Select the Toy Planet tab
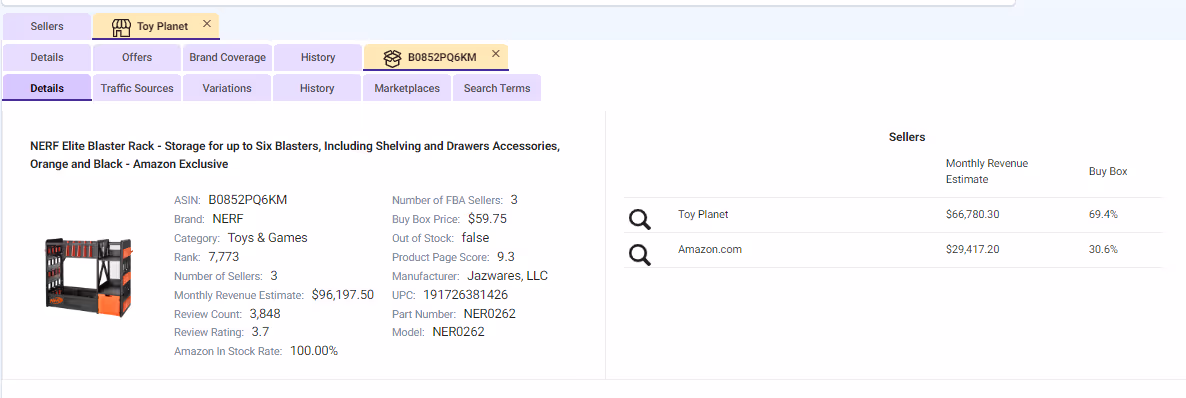Screen dimensions: 1186x398 156,26
